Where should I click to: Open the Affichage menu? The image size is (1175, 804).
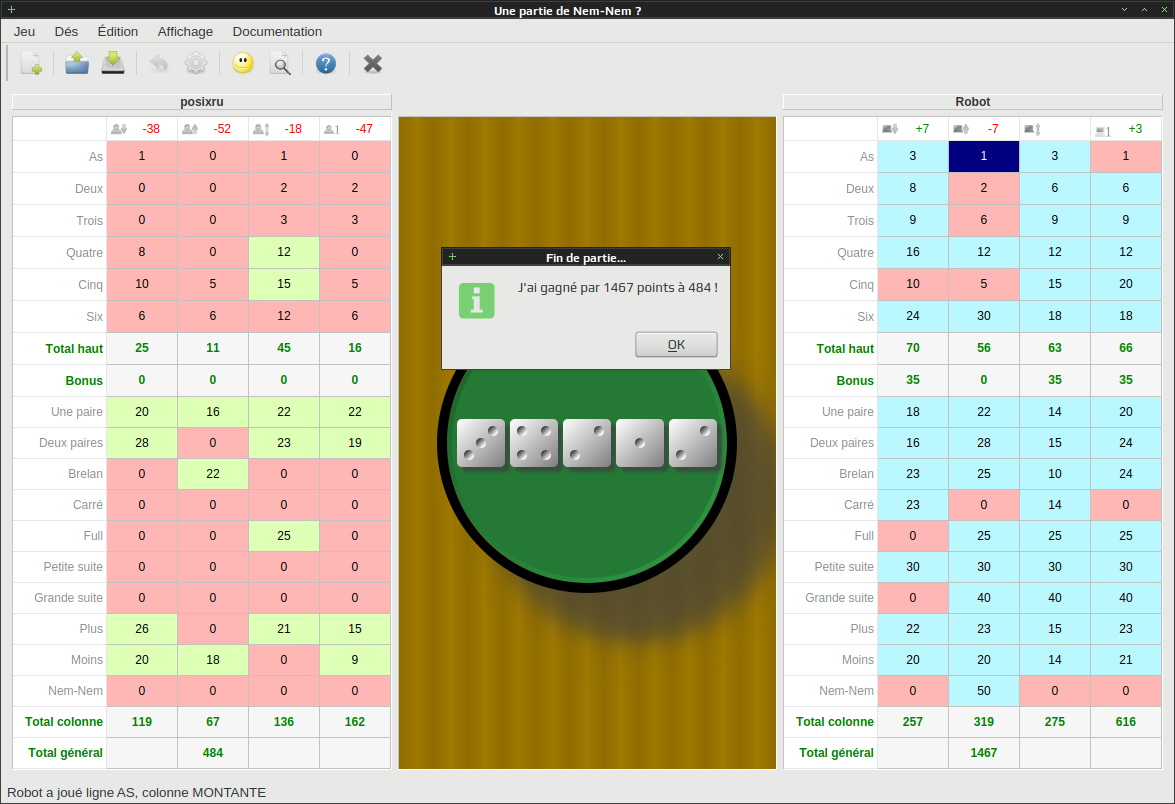click(185, 31)
